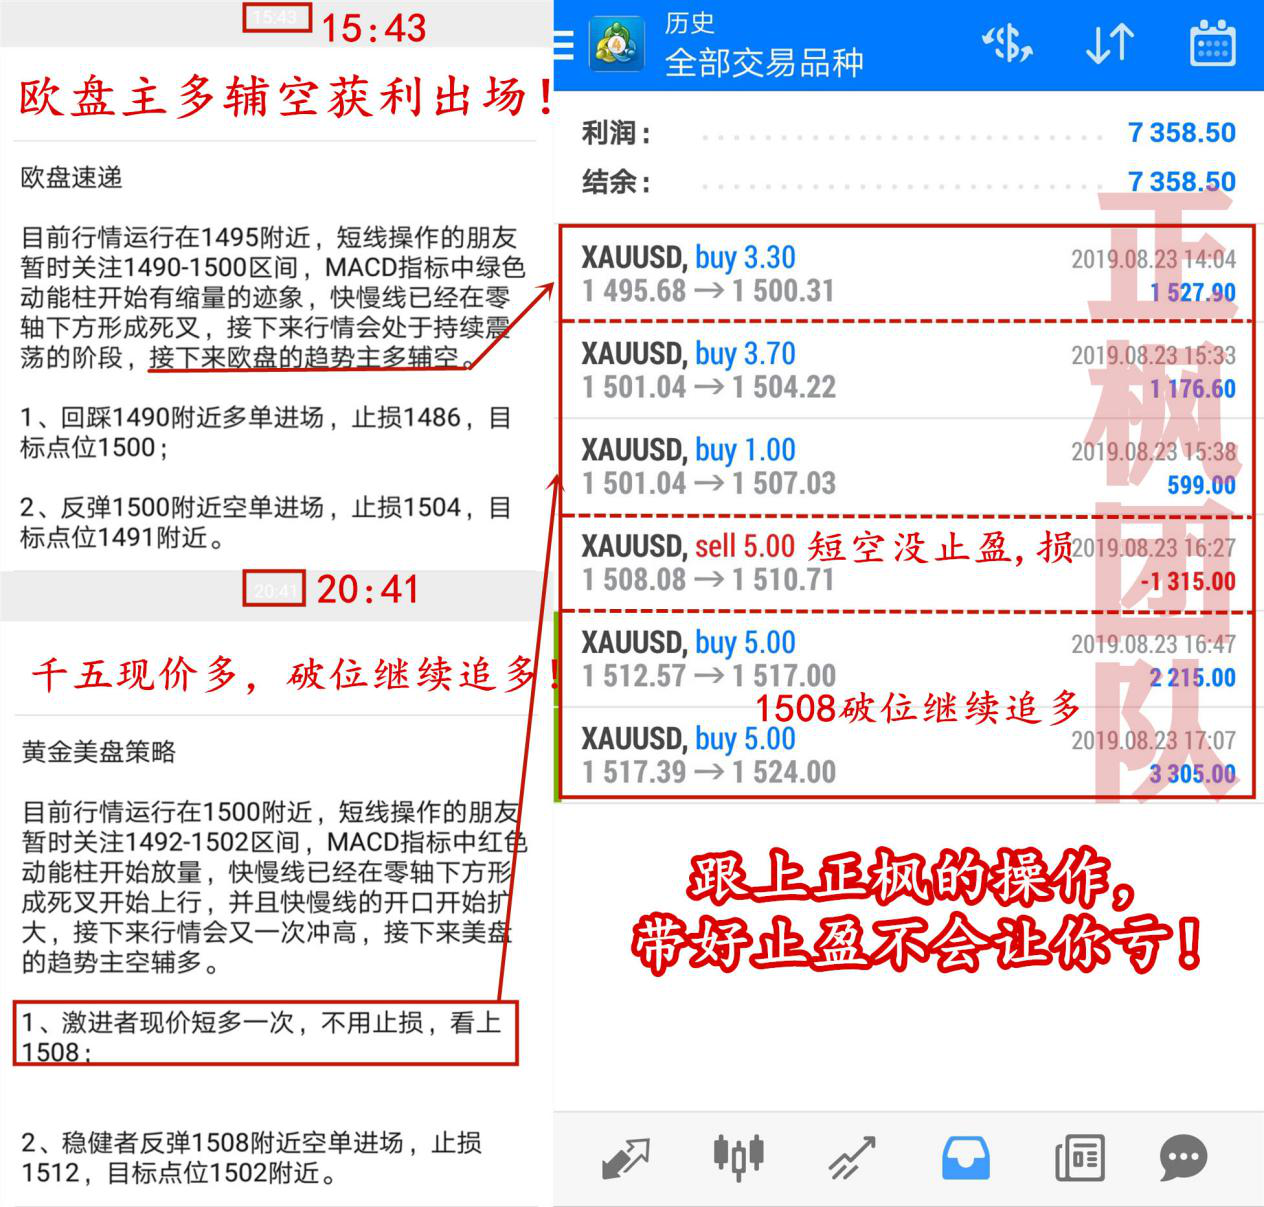
Task: Click the 结余 balance summary row
Action: [908, 182]
